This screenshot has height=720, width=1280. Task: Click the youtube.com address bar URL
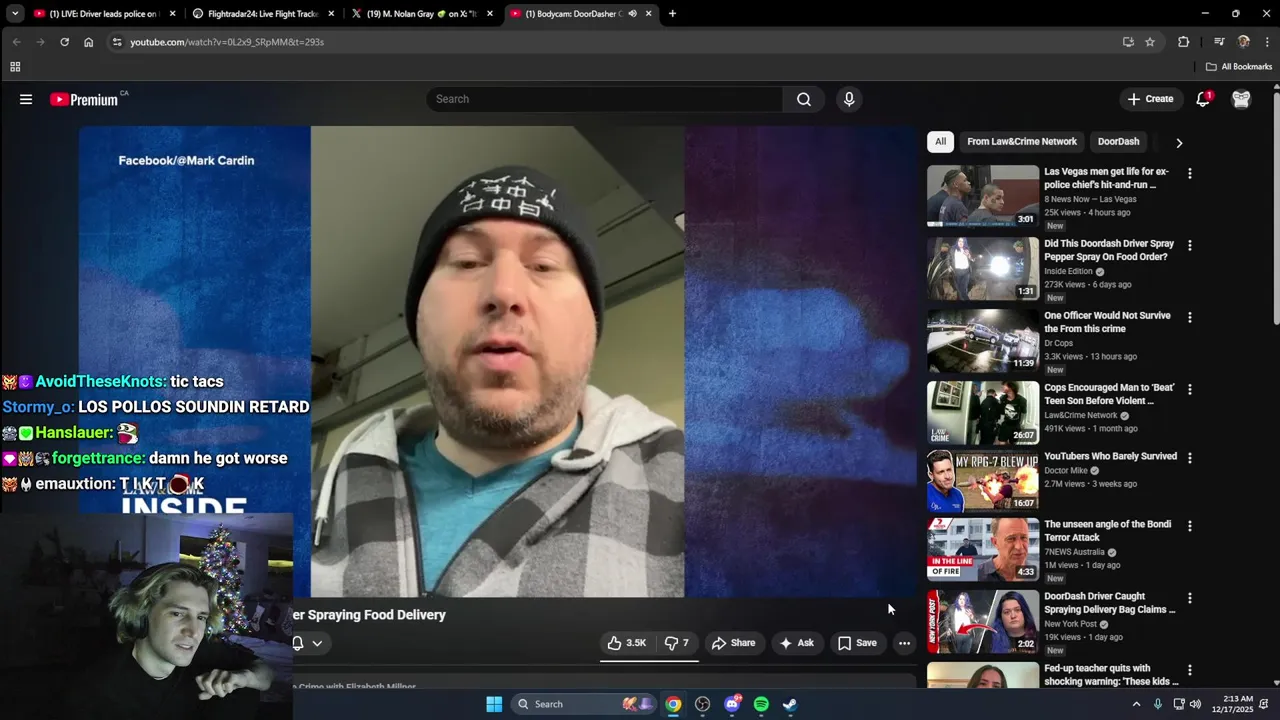(x=227, y=42)
